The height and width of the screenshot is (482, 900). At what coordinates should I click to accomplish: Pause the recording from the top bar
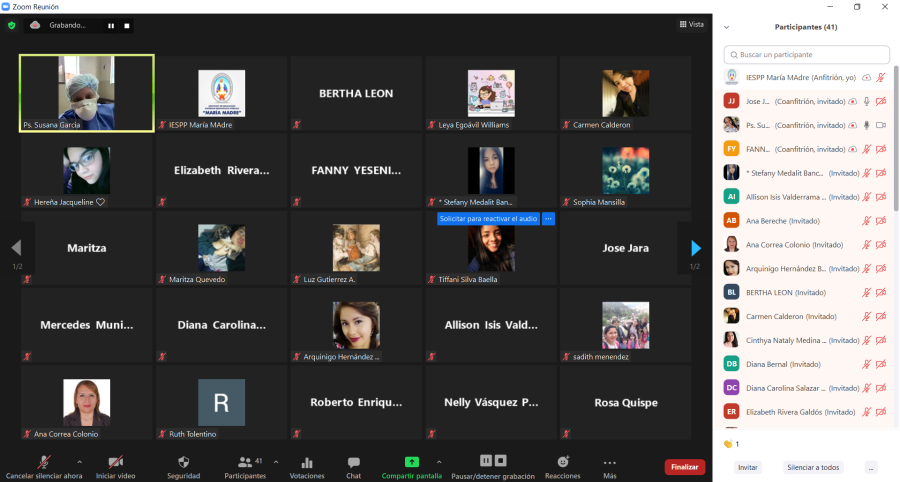tap(111, 25)
